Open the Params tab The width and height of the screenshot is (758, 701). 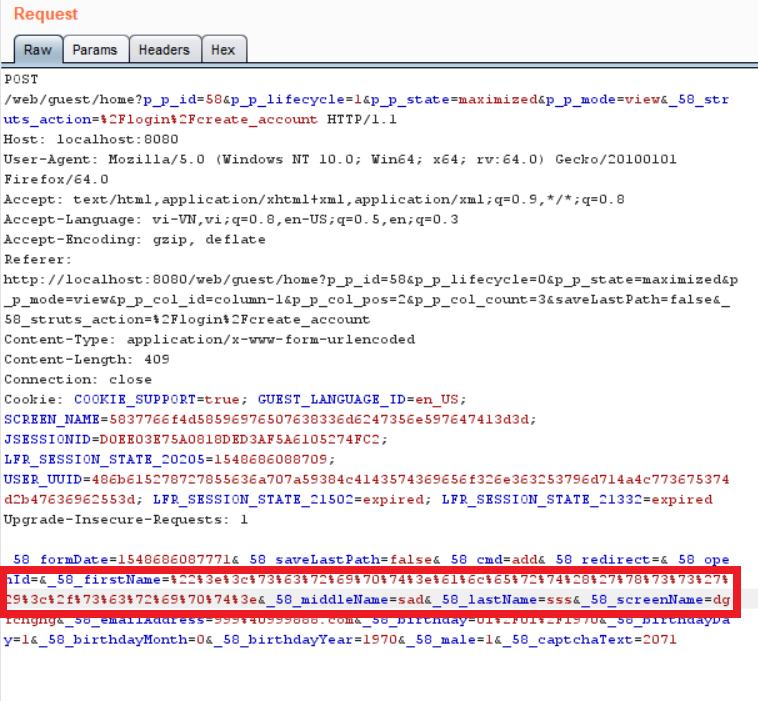[x=95, y=49]
